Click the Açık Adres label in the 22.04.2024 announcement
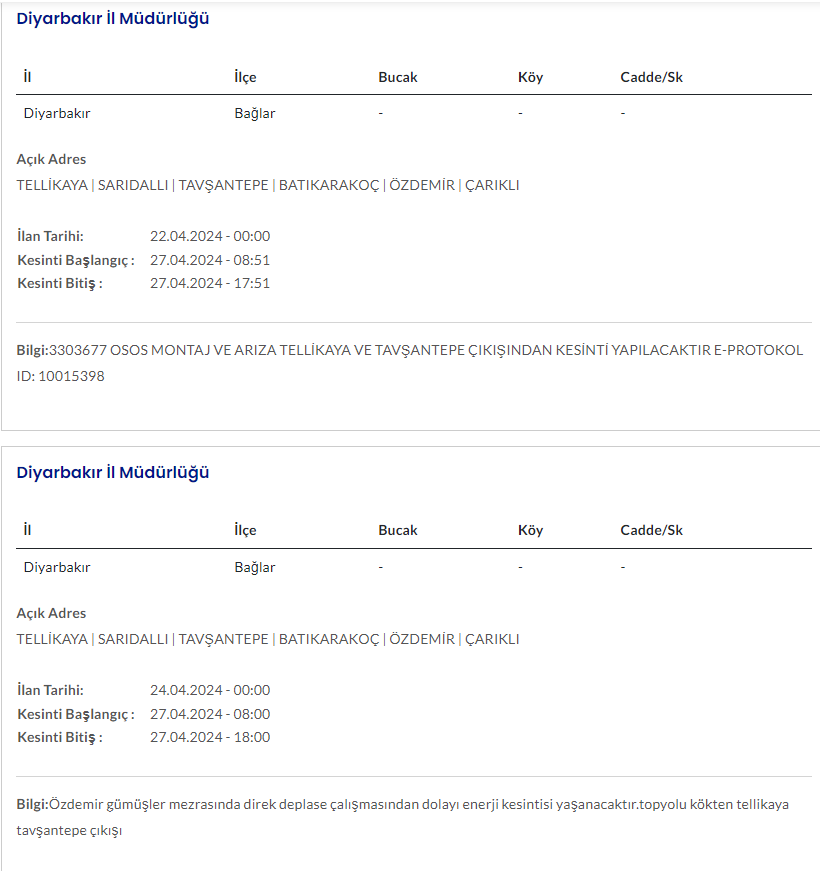820x871 pixels. coord(52,159)
